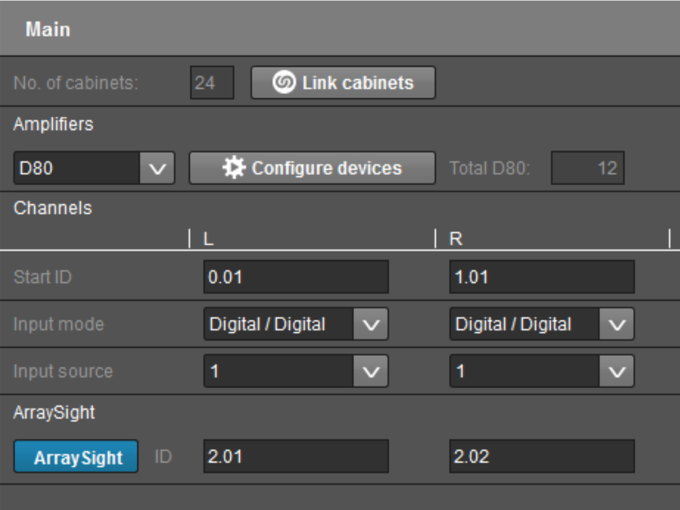This screenshot has height=510, width=680.
Task: Click the No. of cabinets label
Action: coord(76,83)
